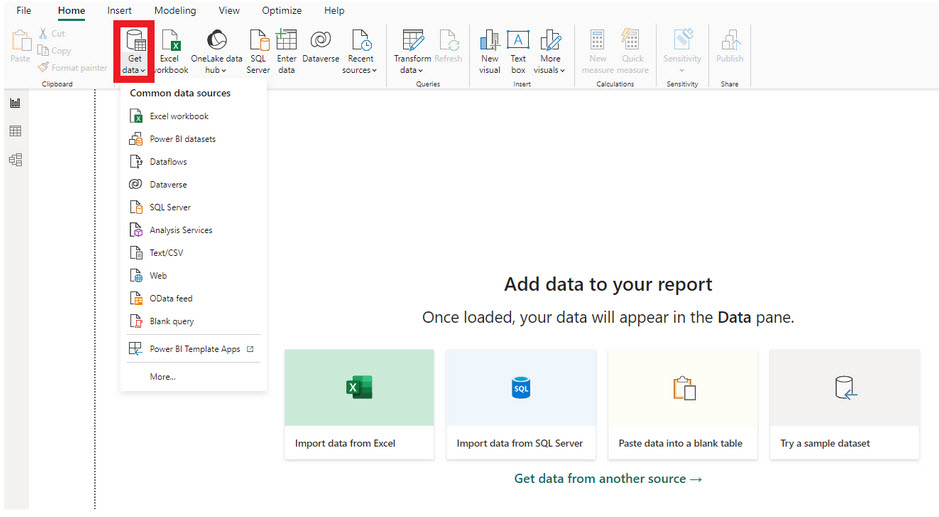
Task: Click the Cut command
Action: pos(52,34)
